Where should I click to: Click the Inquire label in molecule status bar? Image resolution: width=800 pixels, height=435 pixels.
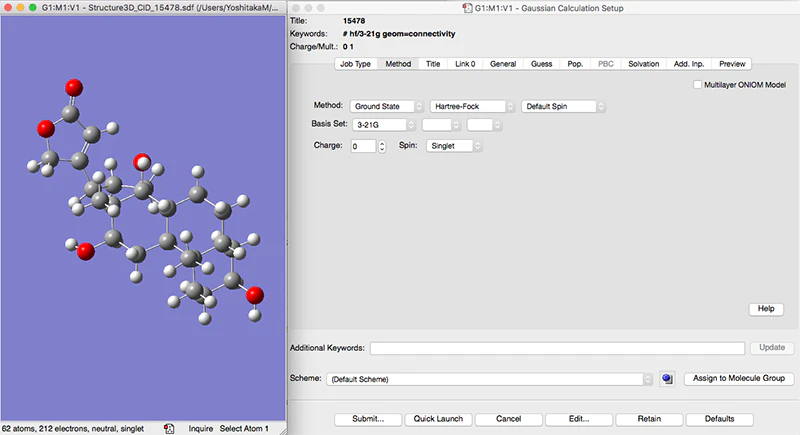point(201,429)
